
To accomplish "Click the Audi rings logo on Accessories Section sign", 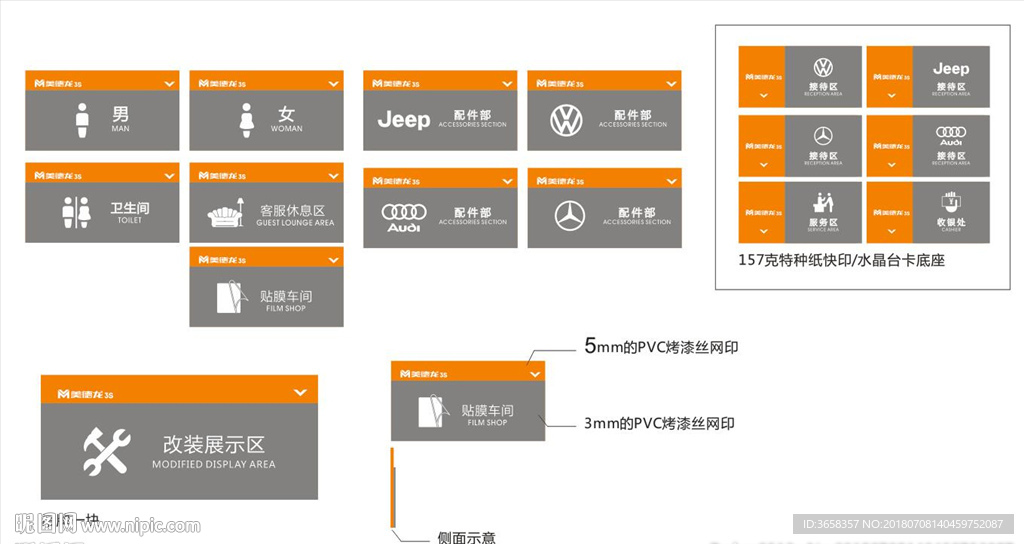I will (x=404, y=216).
